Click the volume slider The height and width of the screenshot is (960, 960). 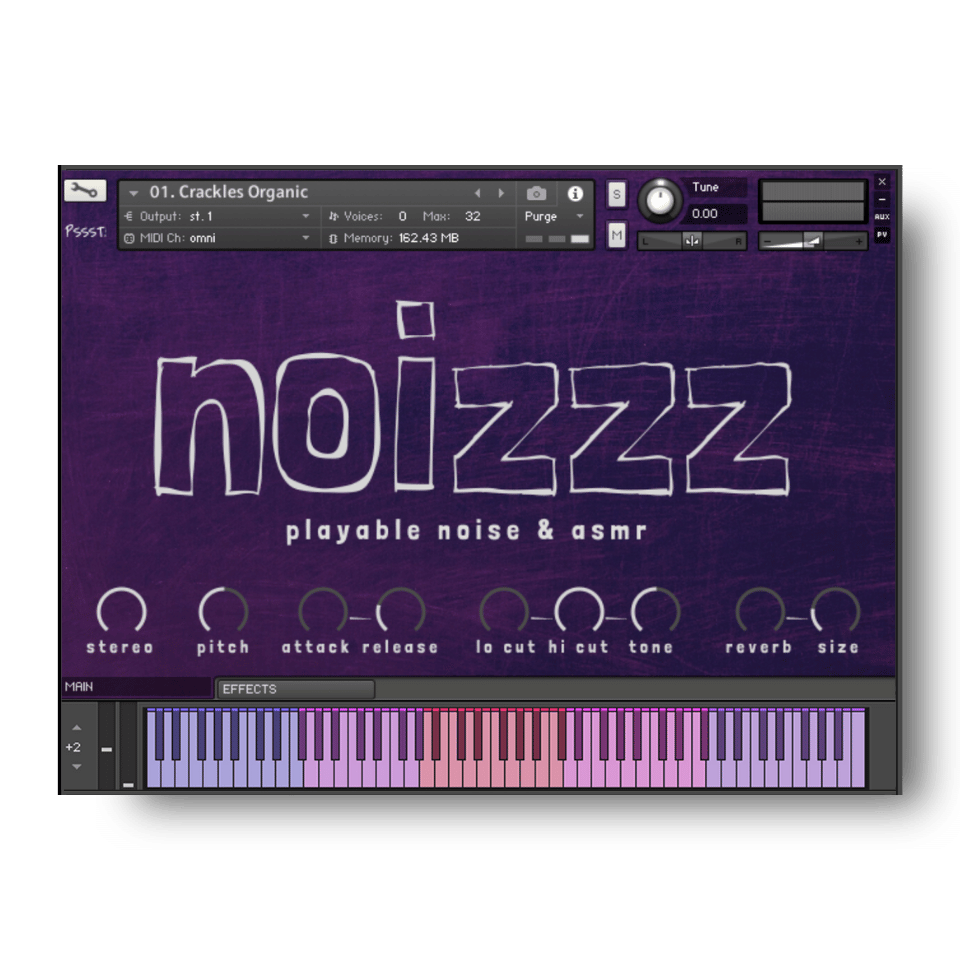point(812,241)
